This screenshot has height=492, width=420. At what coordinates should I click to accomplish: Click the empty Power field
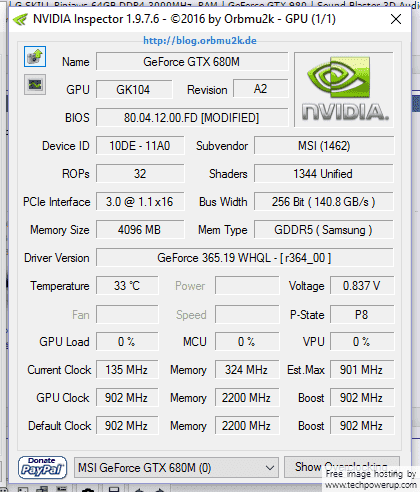[247, 285]
